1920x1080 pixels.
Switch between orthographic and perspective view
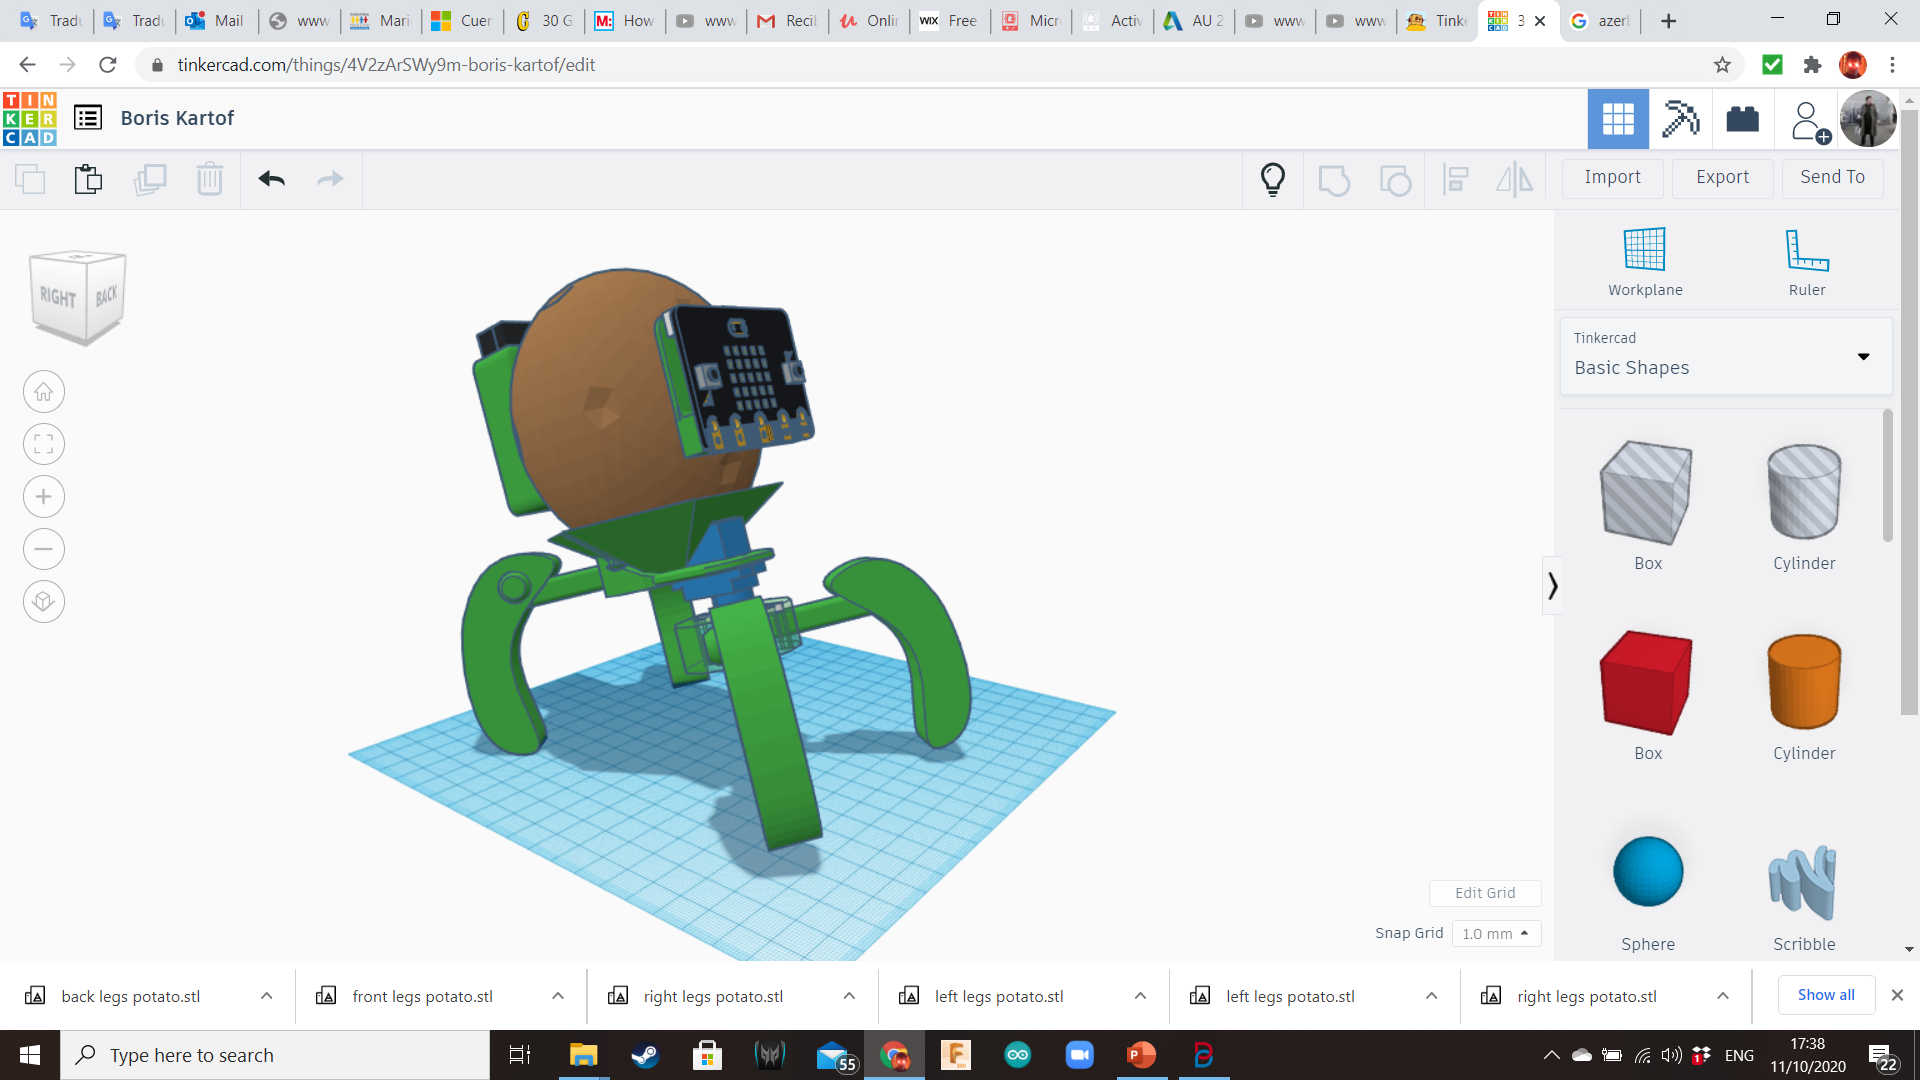[x=43, y=601]
